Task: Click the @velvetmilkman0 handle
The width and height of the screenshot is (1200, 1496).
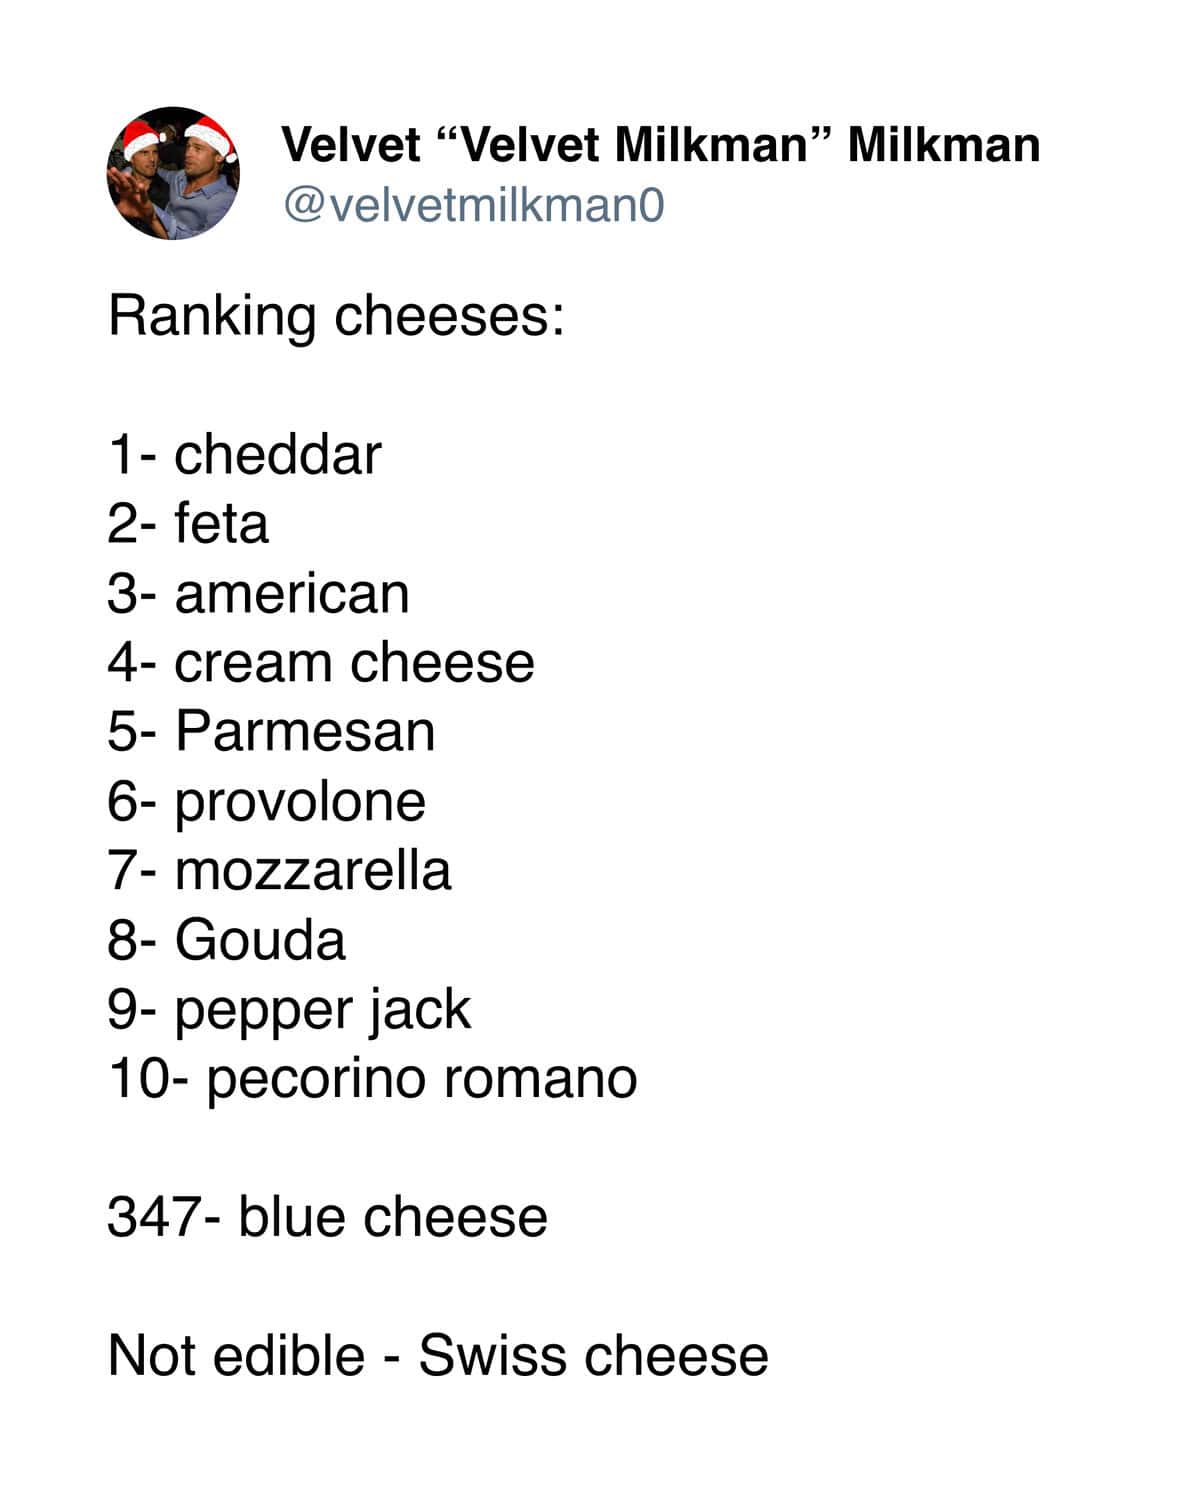Action: pyautogui.click(x=474, y=206)
